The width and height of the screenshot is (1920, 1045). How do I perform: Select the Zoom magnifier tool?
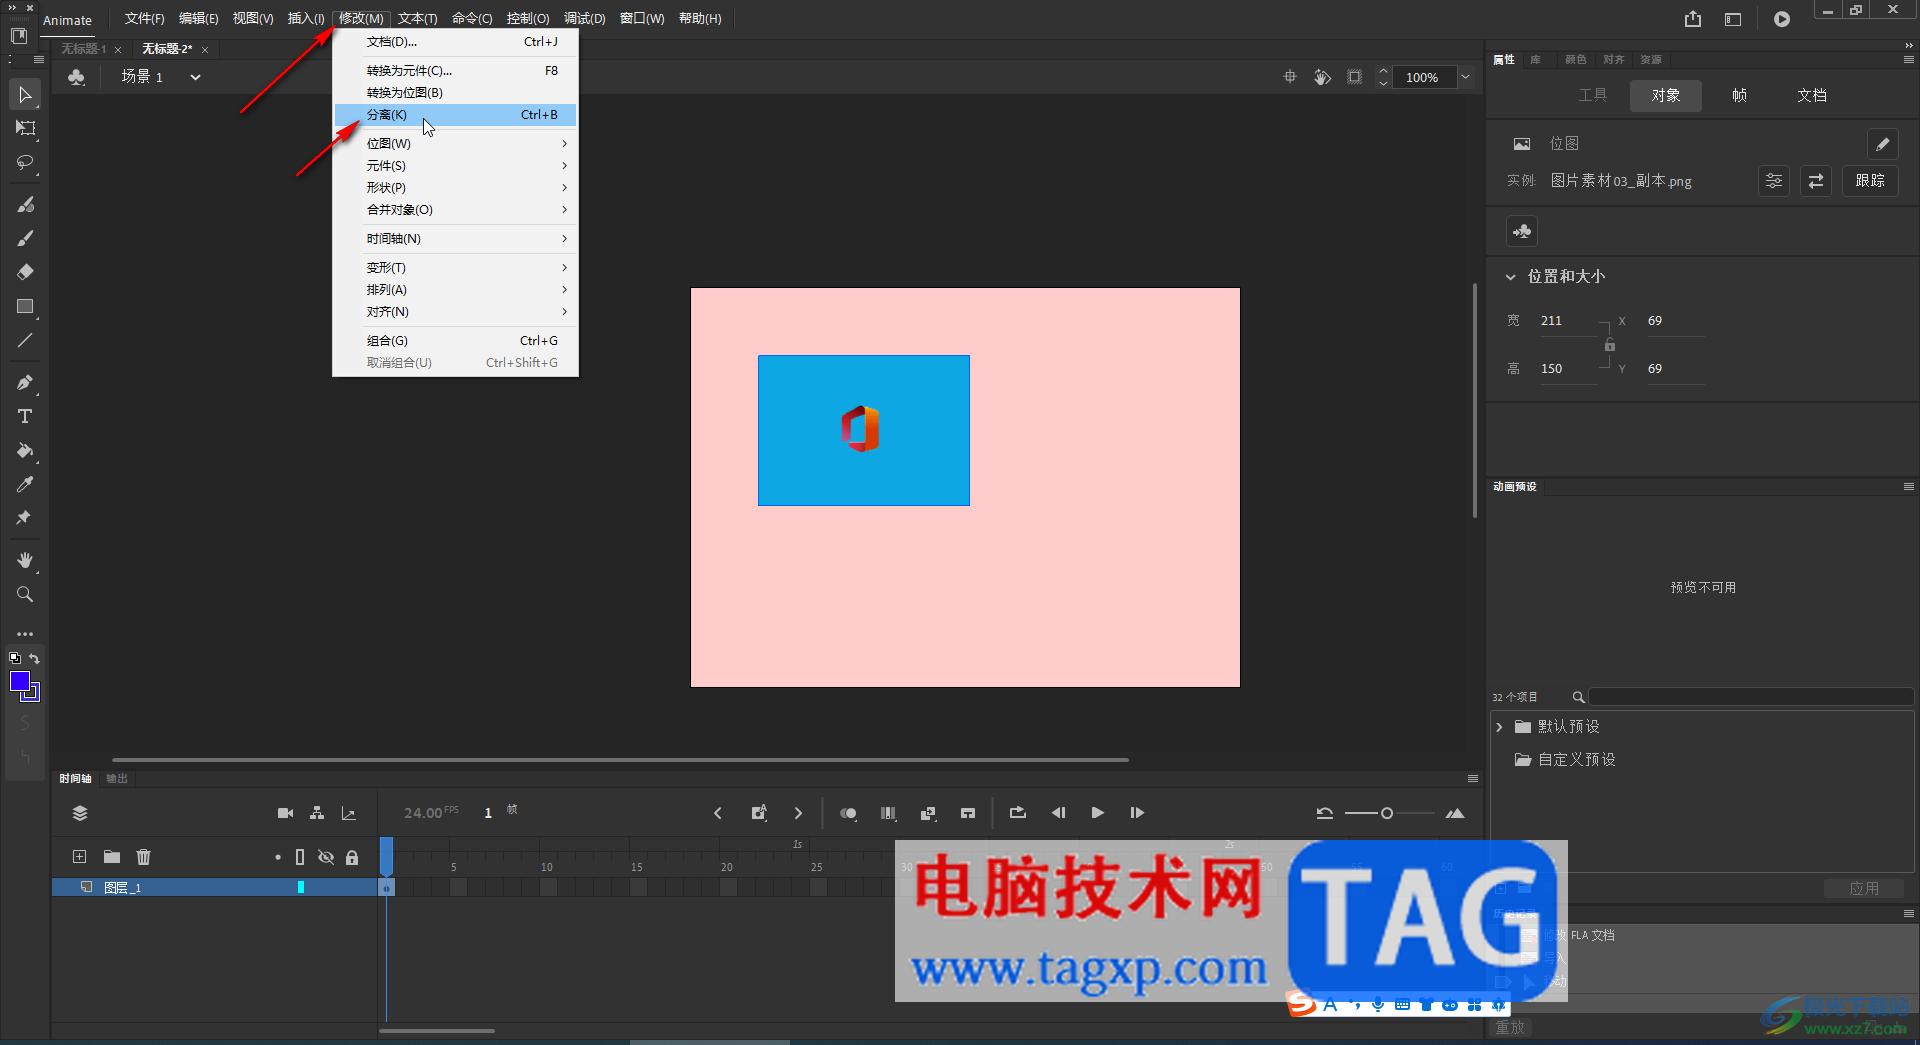[25, 594]
